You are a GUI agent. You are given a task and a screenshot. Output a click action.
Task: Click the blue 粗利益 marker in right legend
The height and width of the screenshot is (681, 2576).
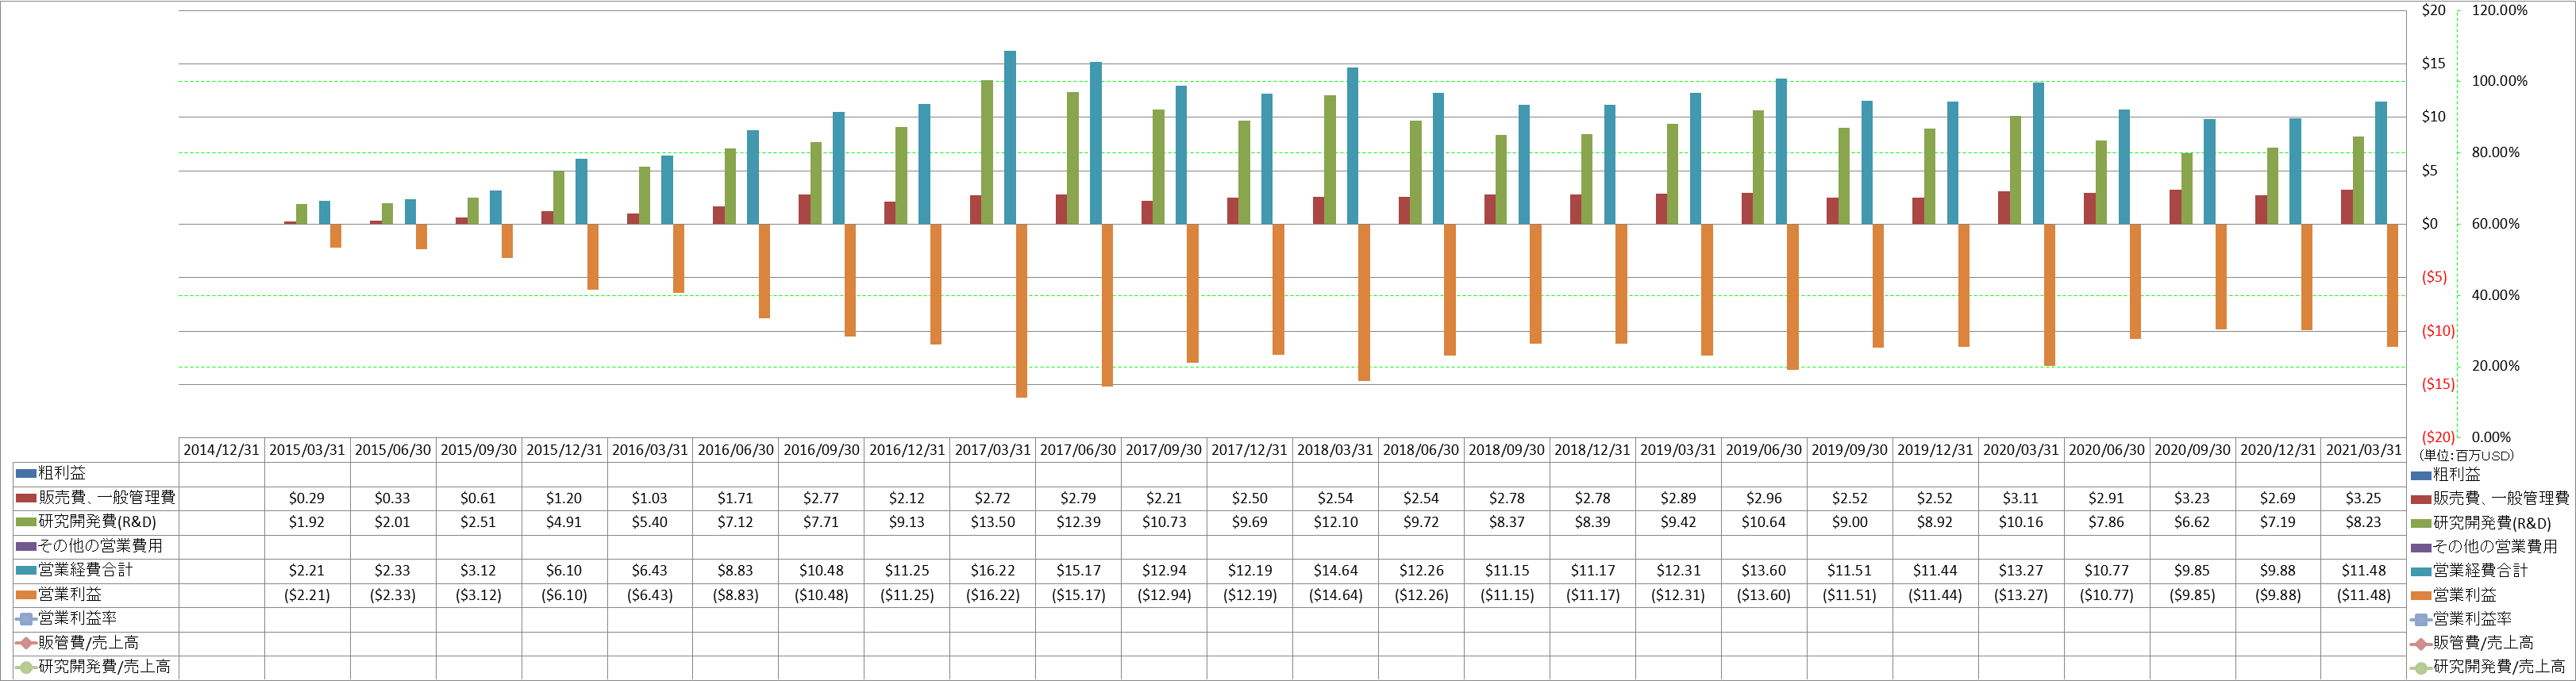coord(2420,475)
